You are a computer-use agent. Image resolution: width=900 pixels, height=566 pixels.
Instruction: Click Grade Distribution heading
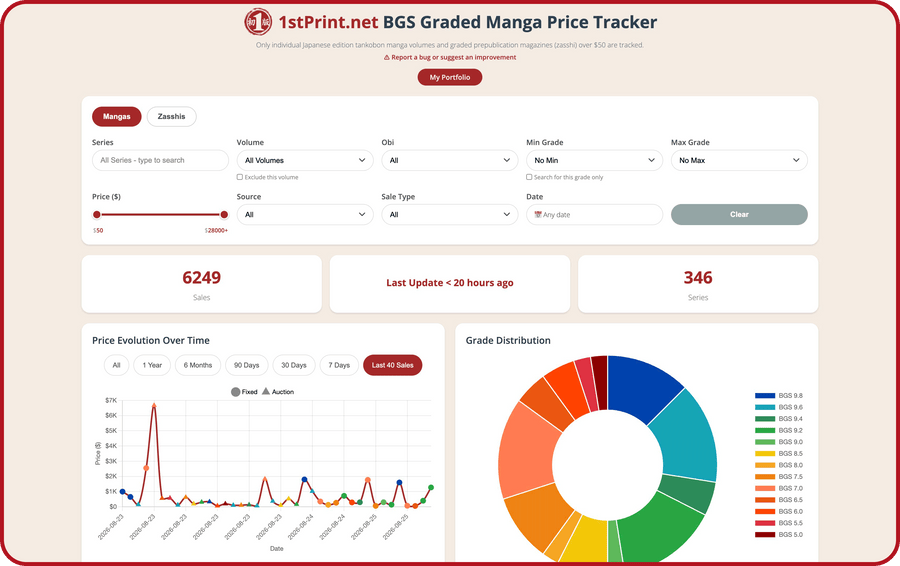[508, 340]
